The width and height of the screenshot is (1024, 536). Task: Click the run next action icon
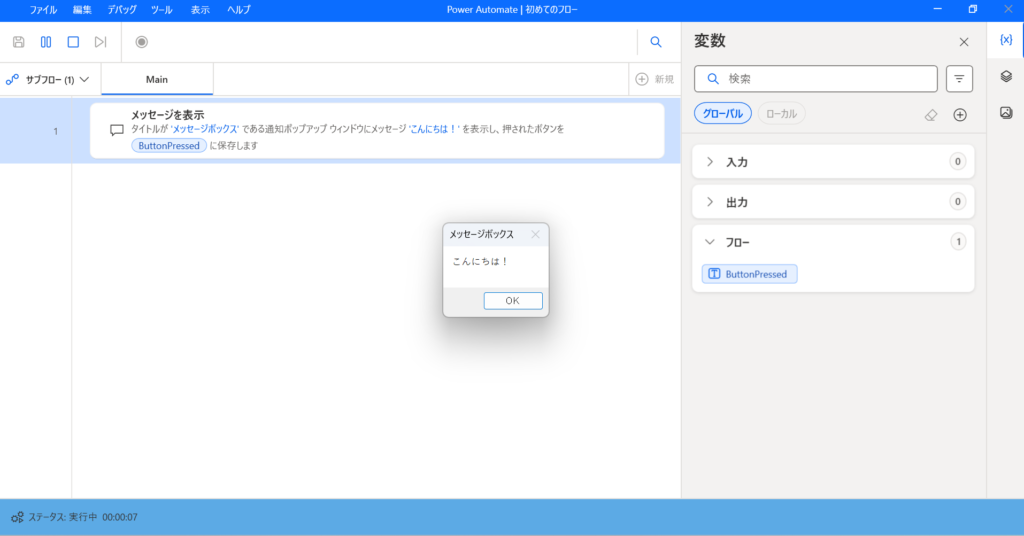[x=100, y=42]
